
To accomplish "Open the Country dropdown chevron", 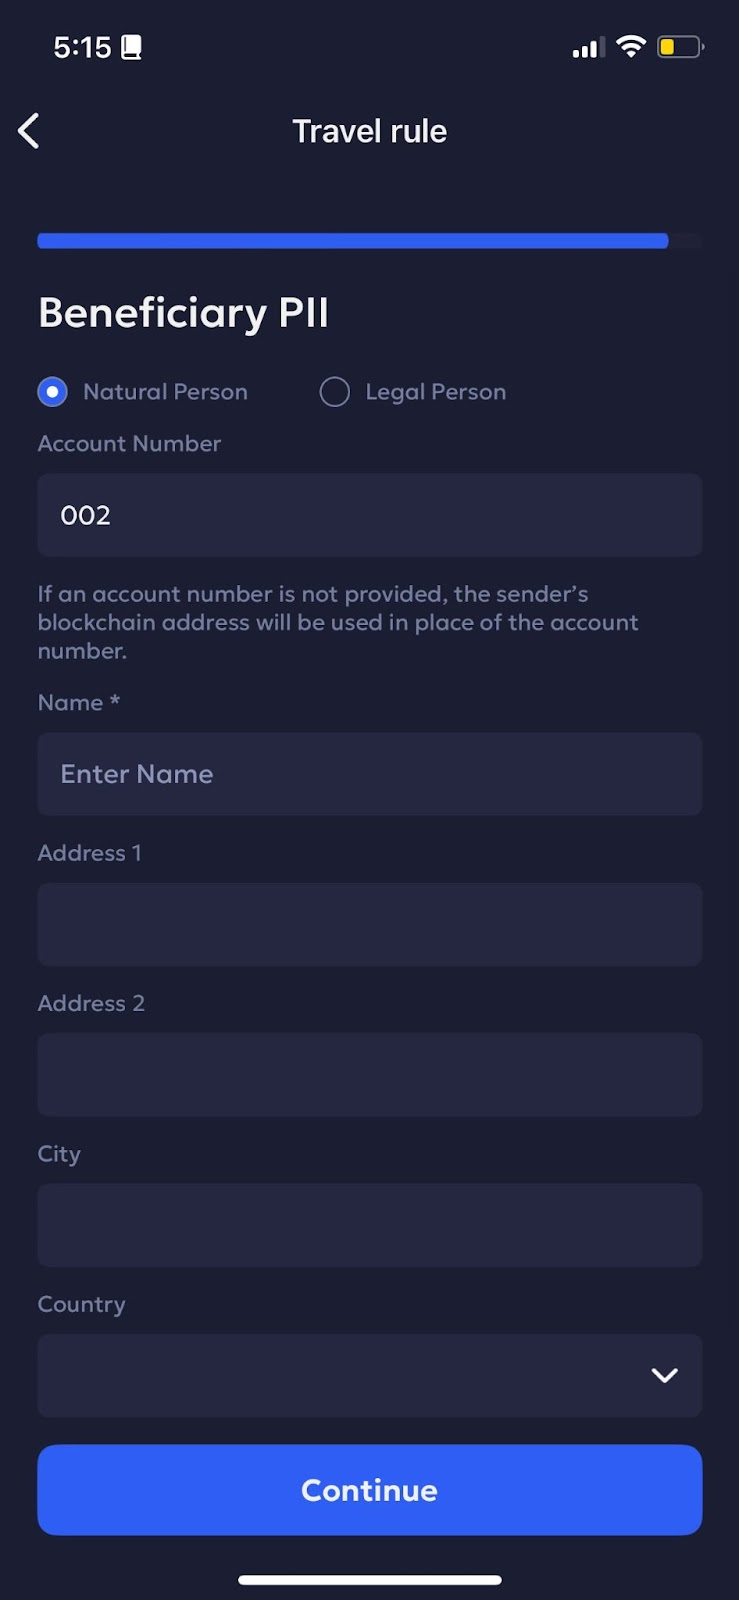I will coord(664,1375).
